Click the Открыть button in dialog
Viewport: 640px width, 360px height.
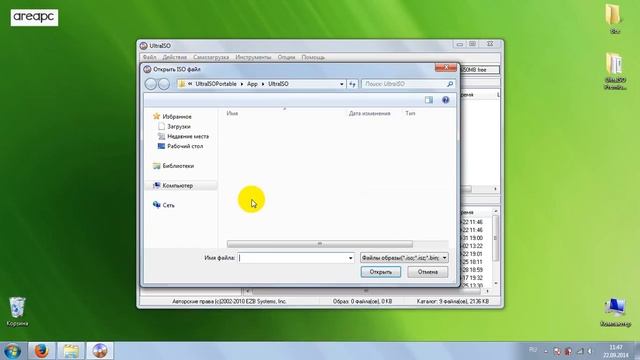380,272
